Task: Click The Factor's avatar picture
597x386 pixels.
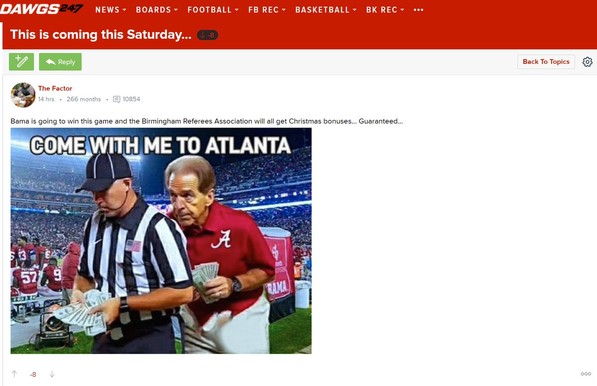Action: tap(23, 95)
